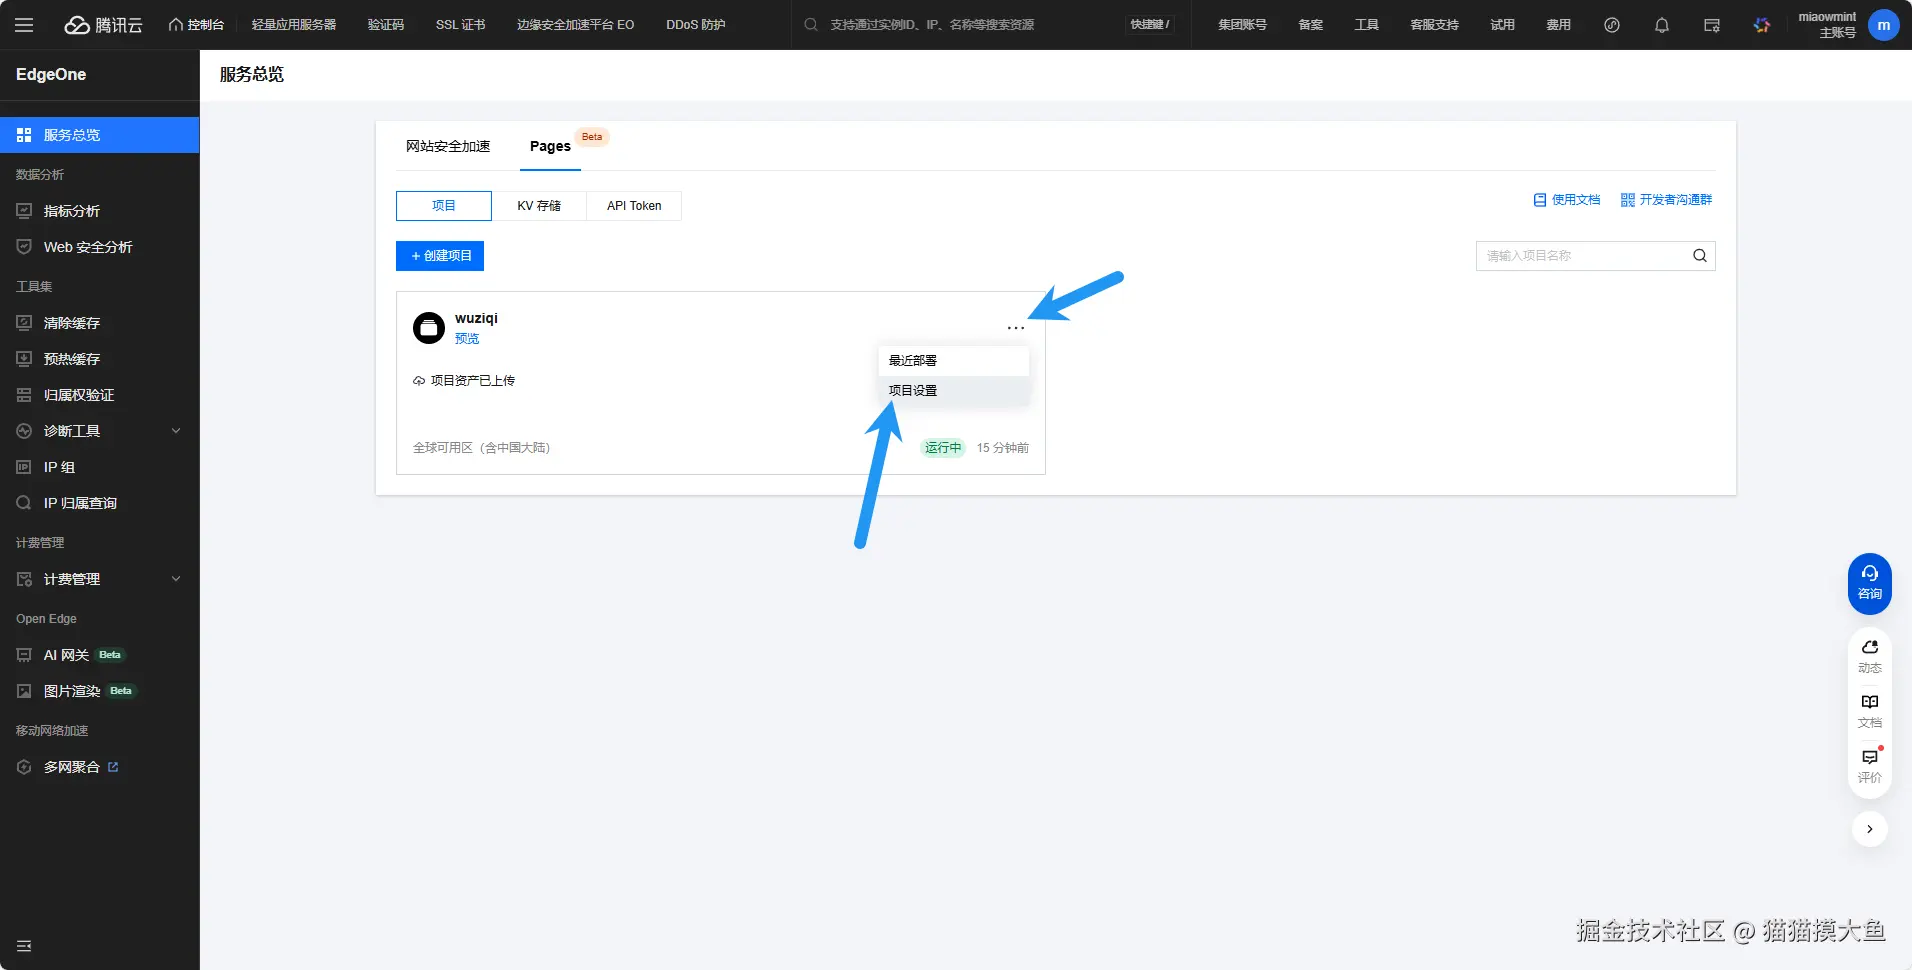Open 客服支持 in top bar
The width and height of the screenshot is (1912, 970).
(1435, 25)
